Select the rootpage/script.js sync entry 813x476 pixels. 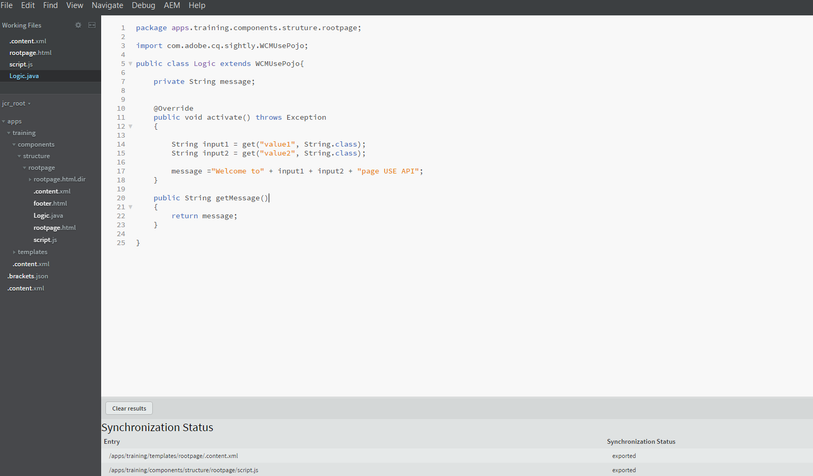click(x=183, y=470)
